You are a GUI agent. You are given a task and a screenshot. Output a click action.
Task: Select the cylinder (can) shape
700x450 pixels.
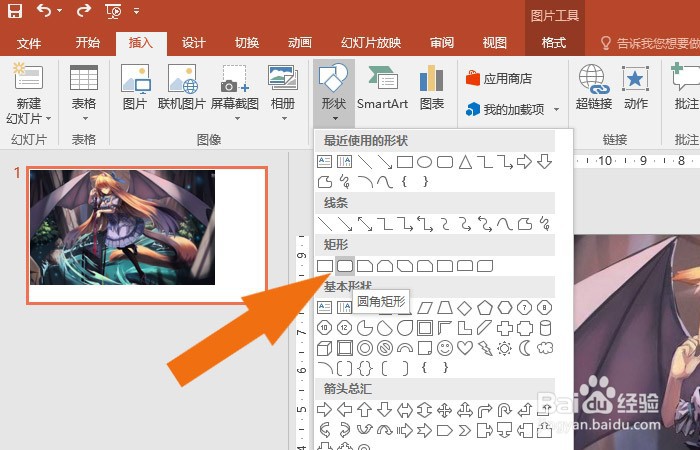coord(545,328)
